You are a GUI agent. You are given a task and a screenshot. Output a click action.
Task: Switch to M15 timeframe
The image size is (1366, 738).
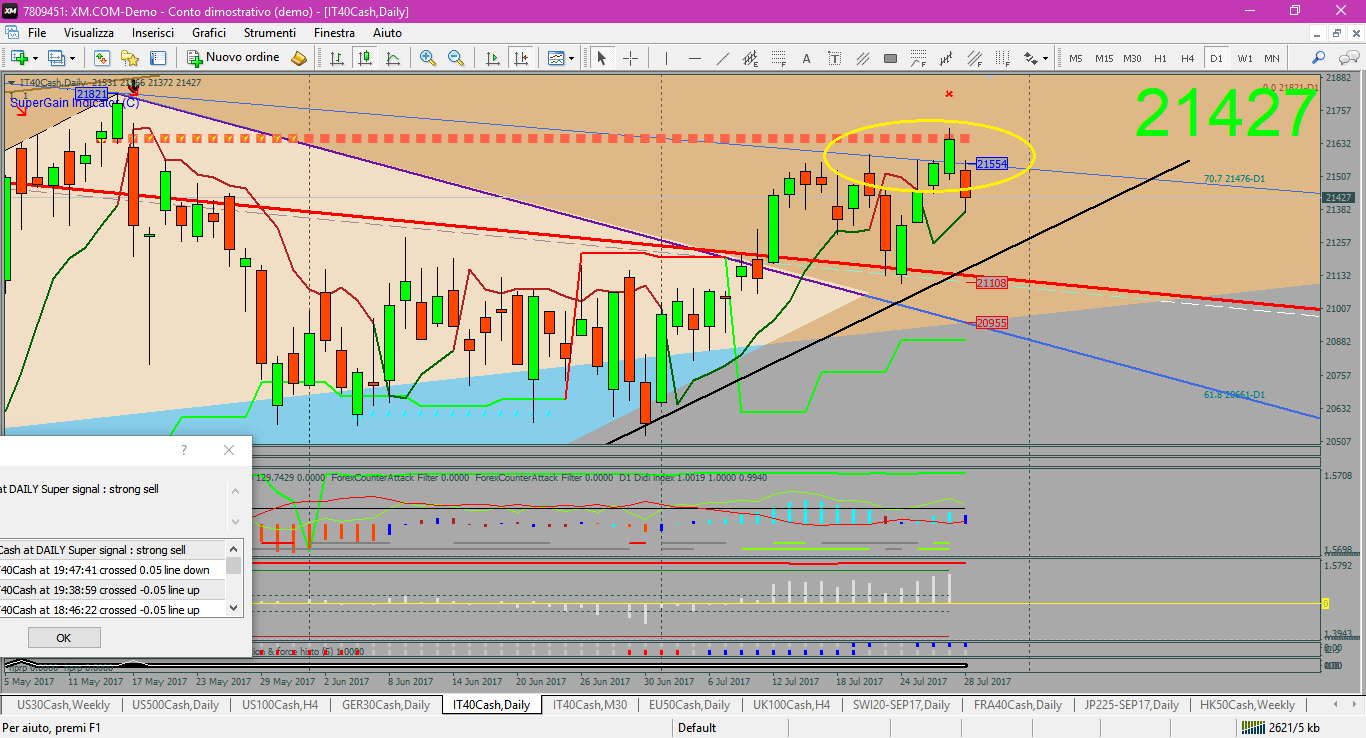coord(1104,58)
